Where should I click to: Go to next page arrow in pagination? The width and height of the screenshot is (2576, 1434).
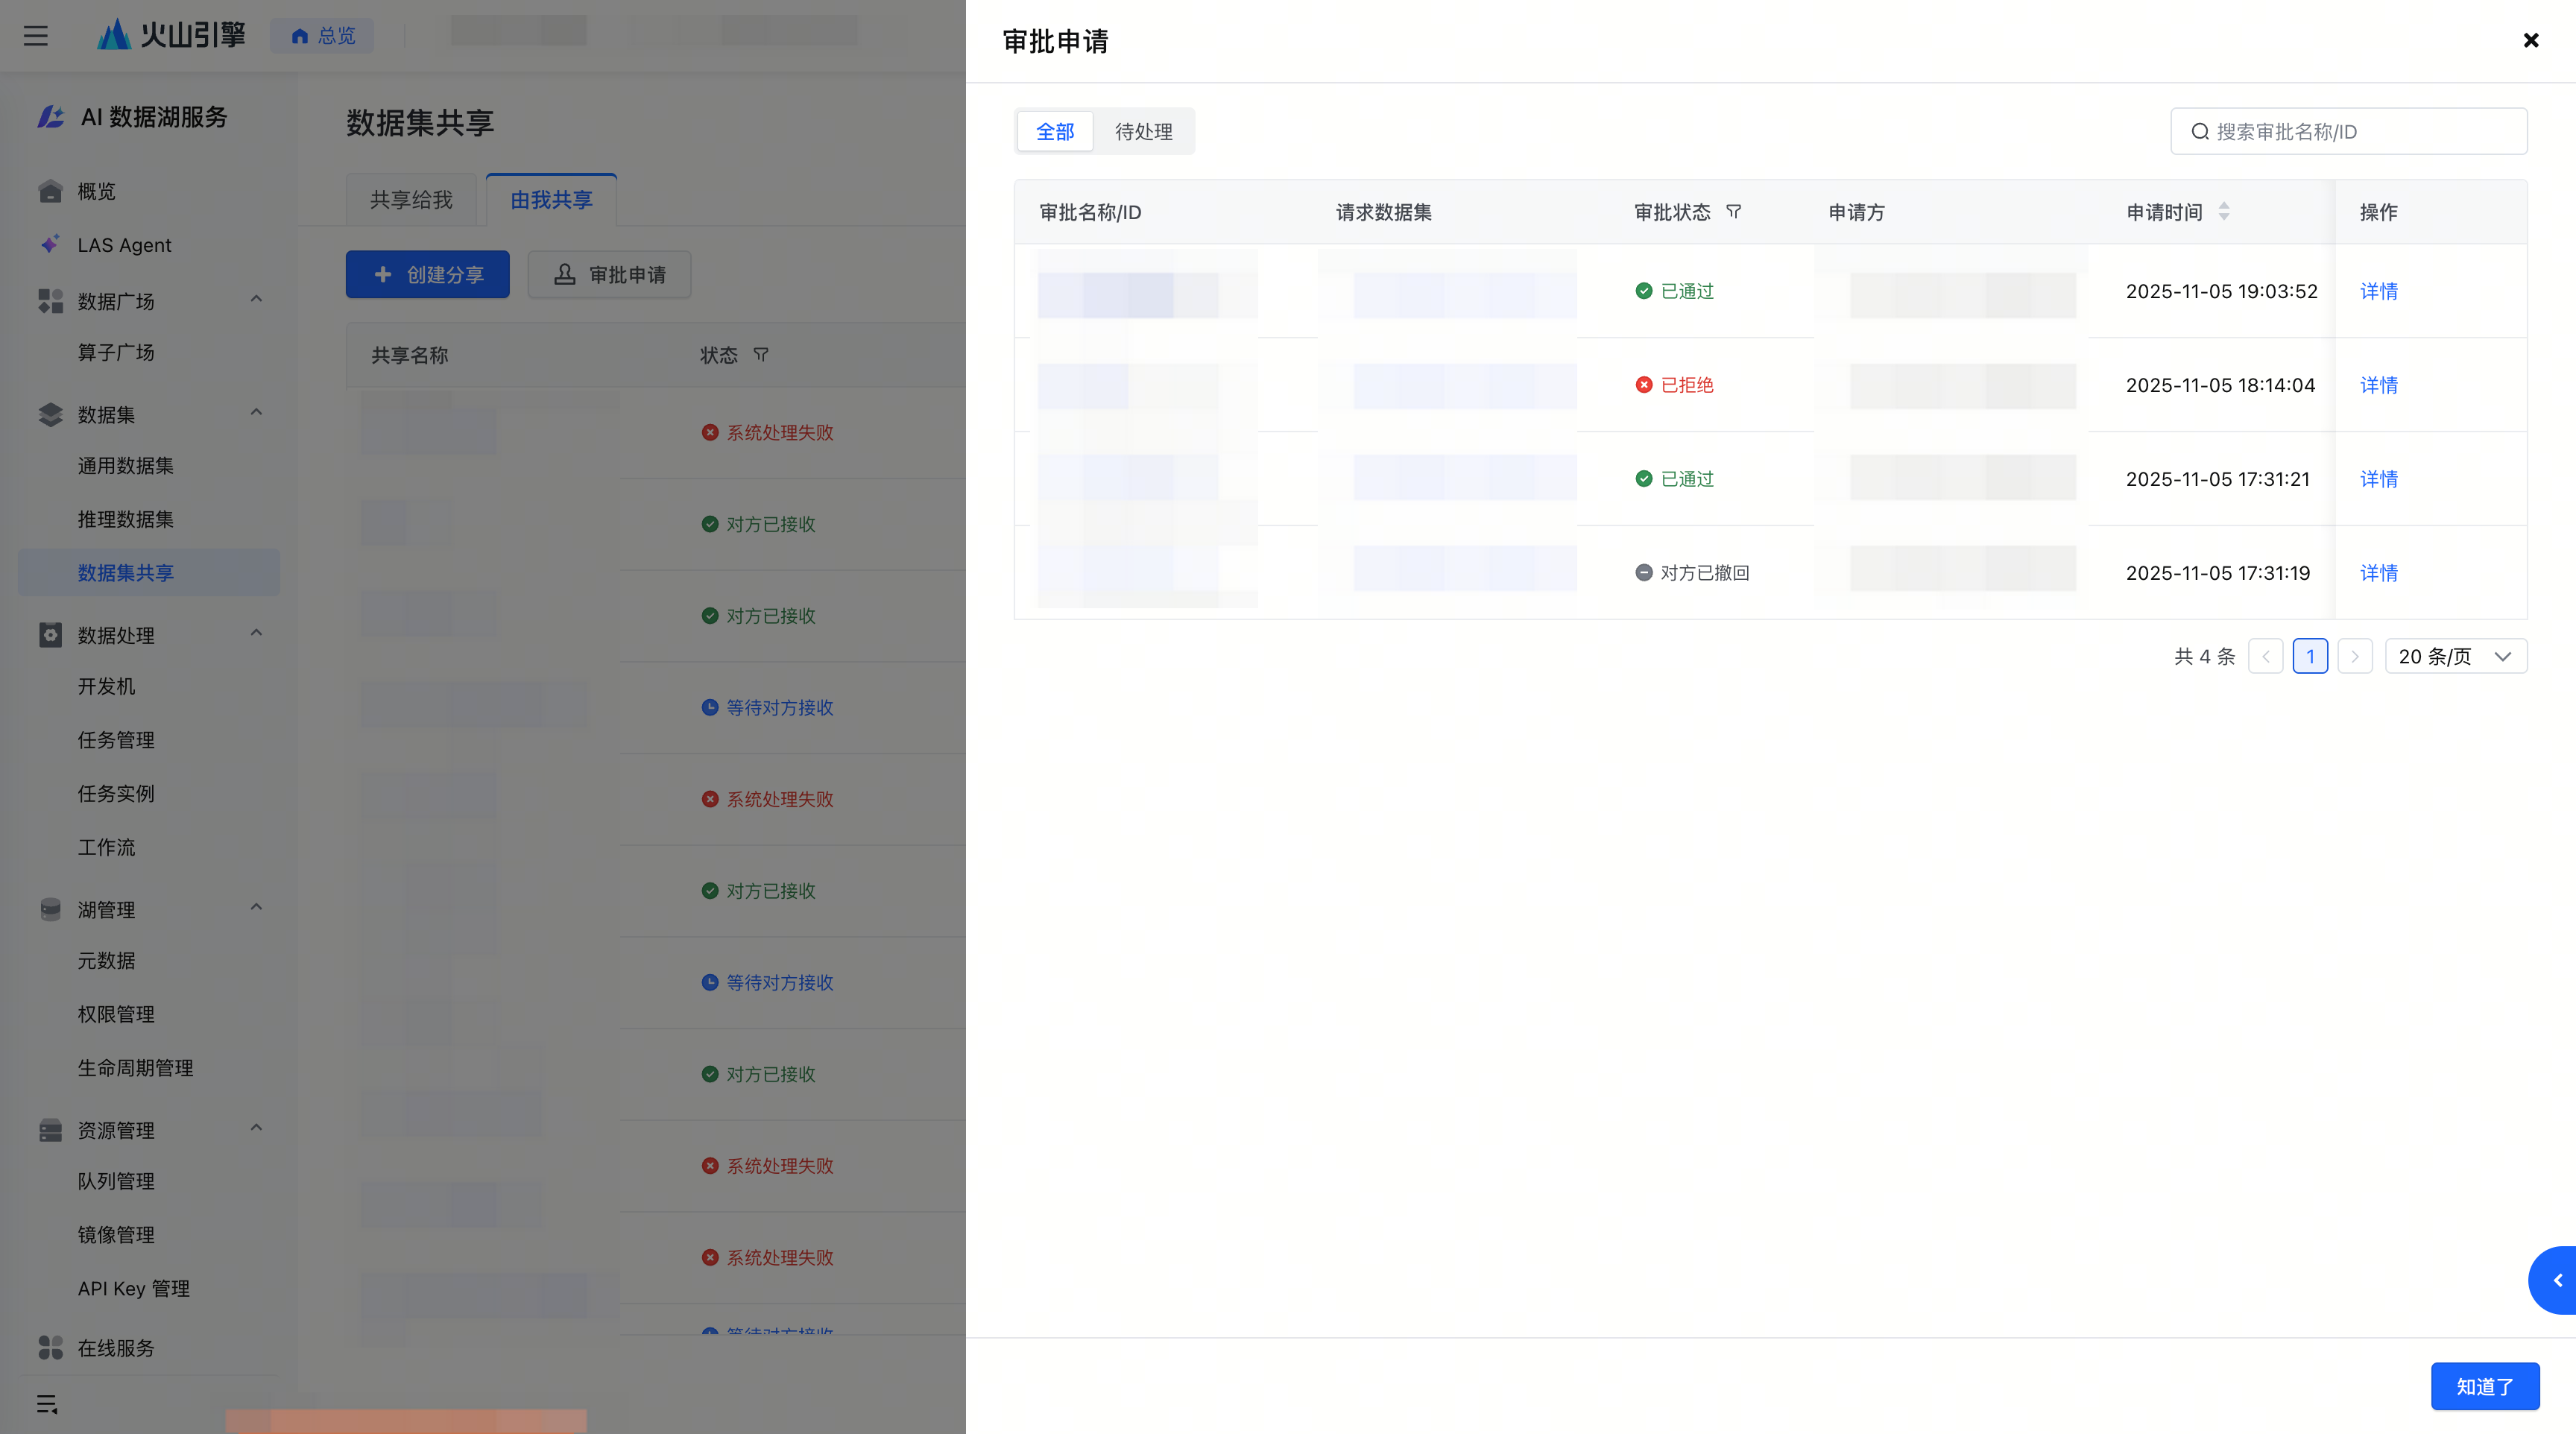[2355, 656]
